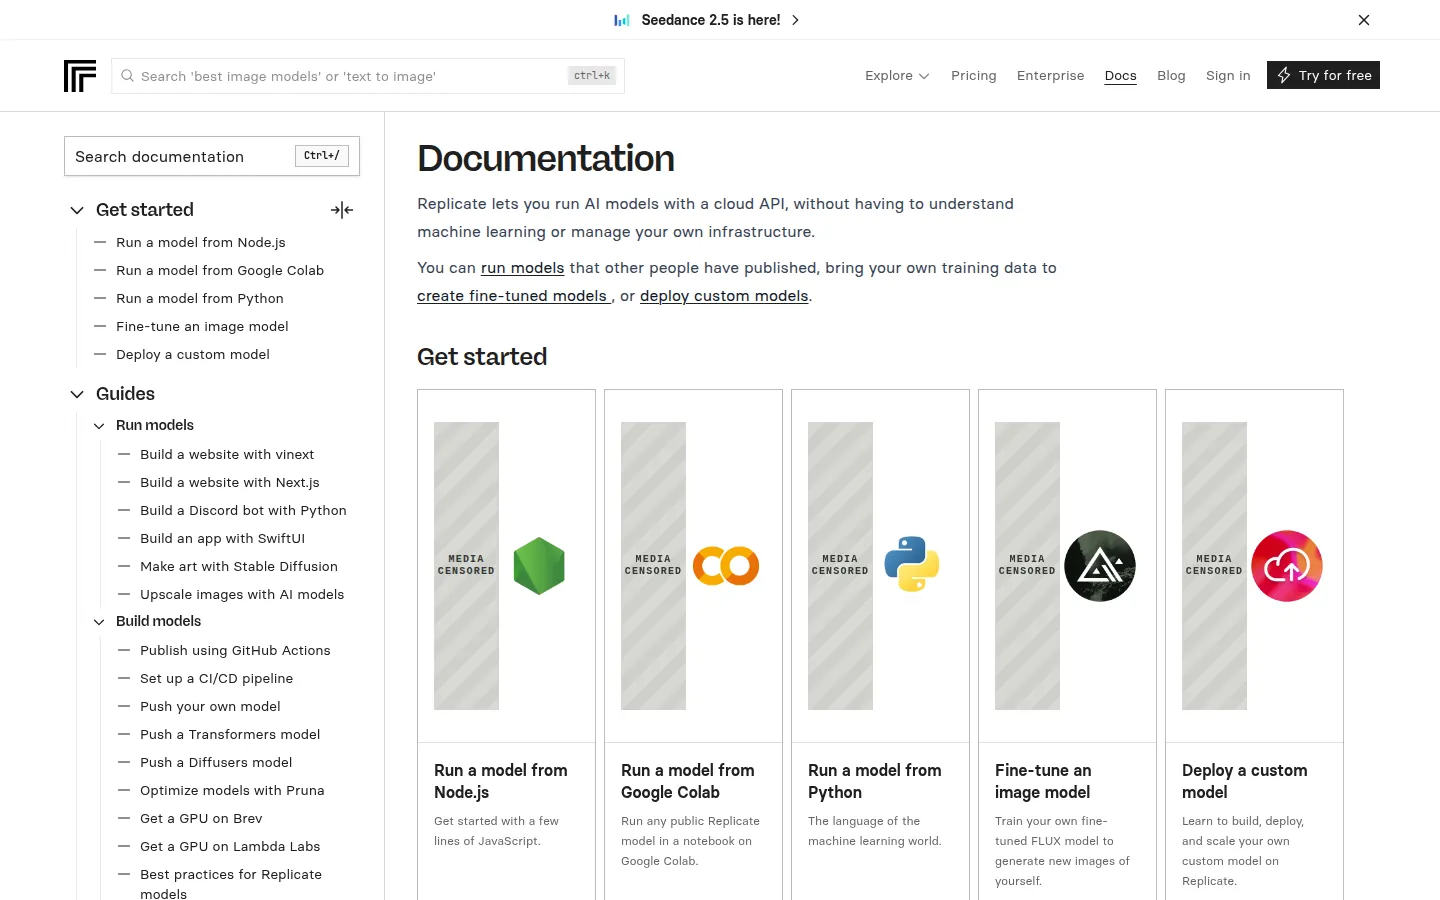
Task: Open Make art with Stable Diffusion guide
Action: point(239,566)
